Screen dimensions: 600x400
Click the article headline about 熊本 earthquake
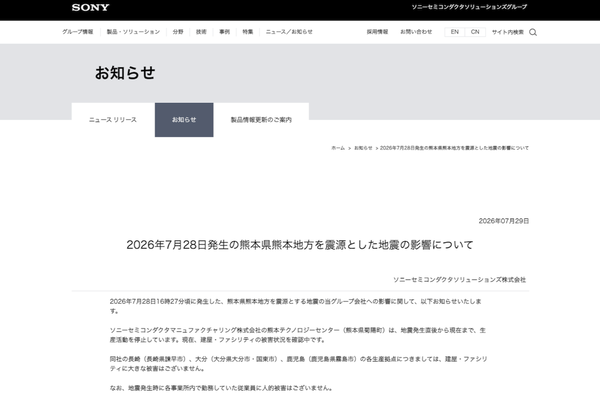(300, 245)
